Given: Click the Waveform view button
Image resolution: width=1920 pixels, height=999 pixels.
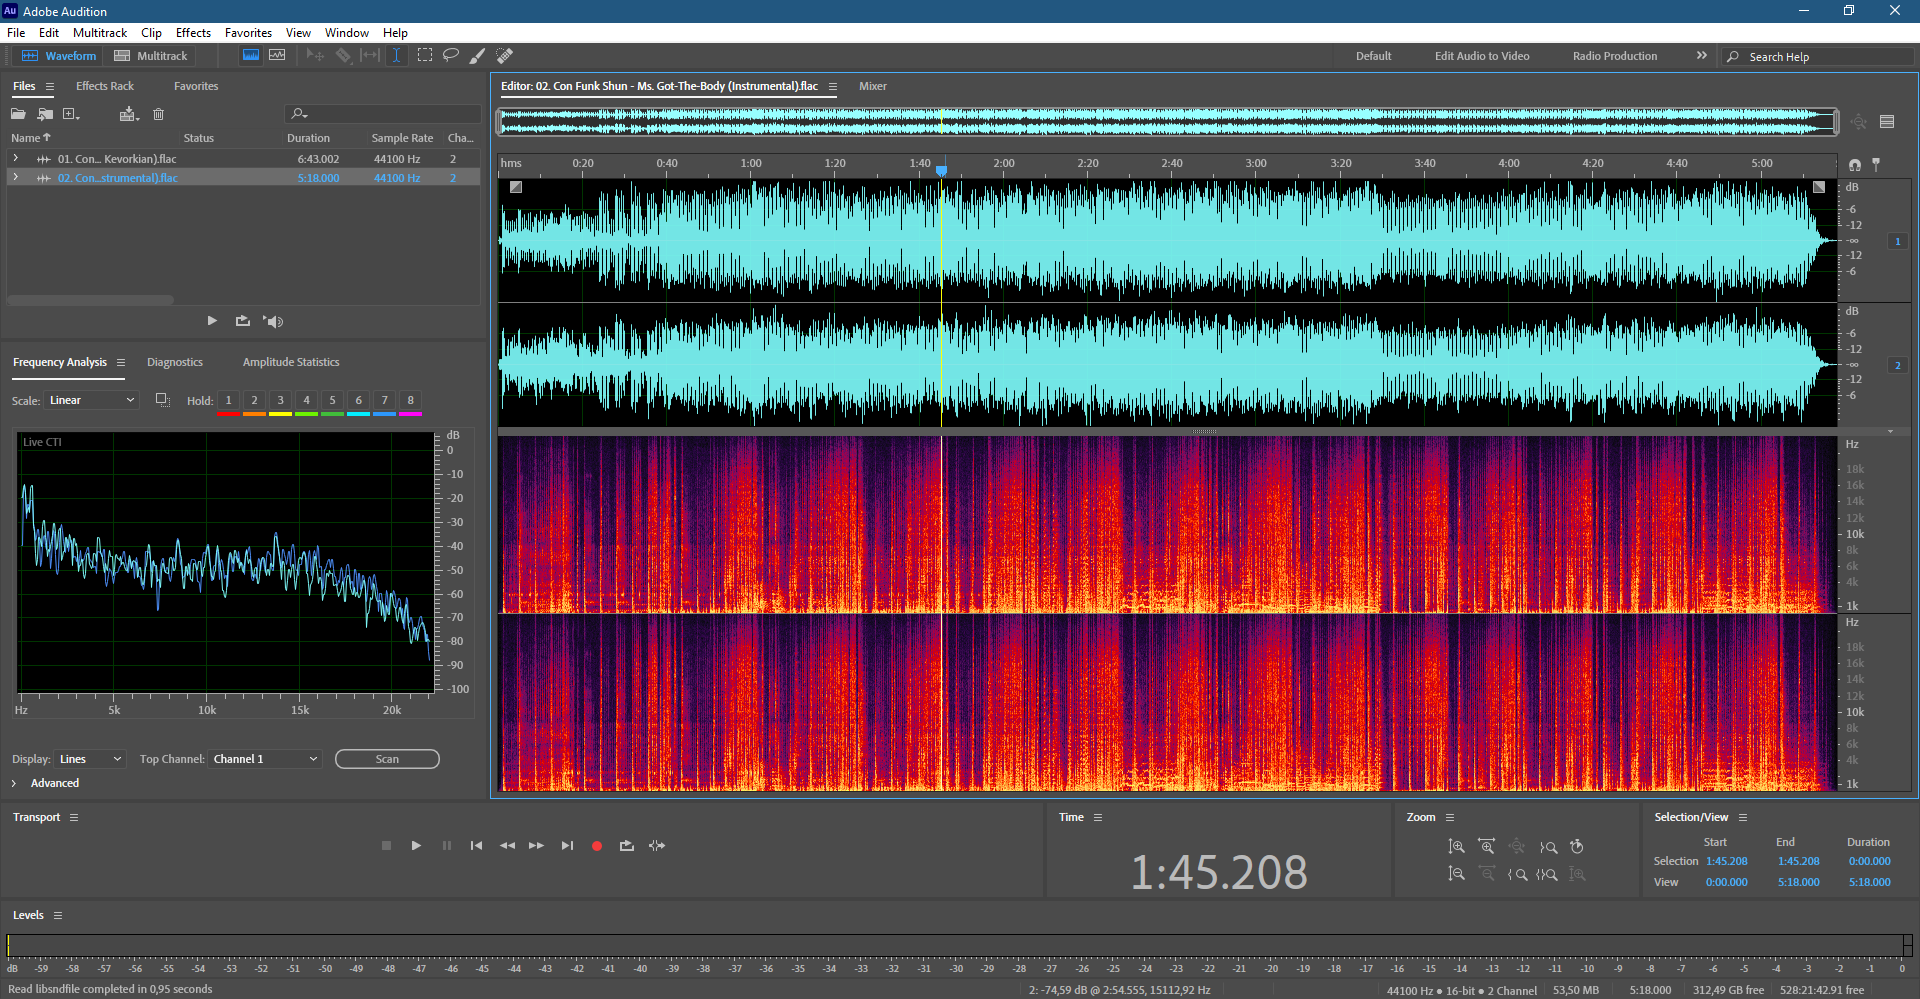Looking at the screenshot, I should click(x=59, y=56).
